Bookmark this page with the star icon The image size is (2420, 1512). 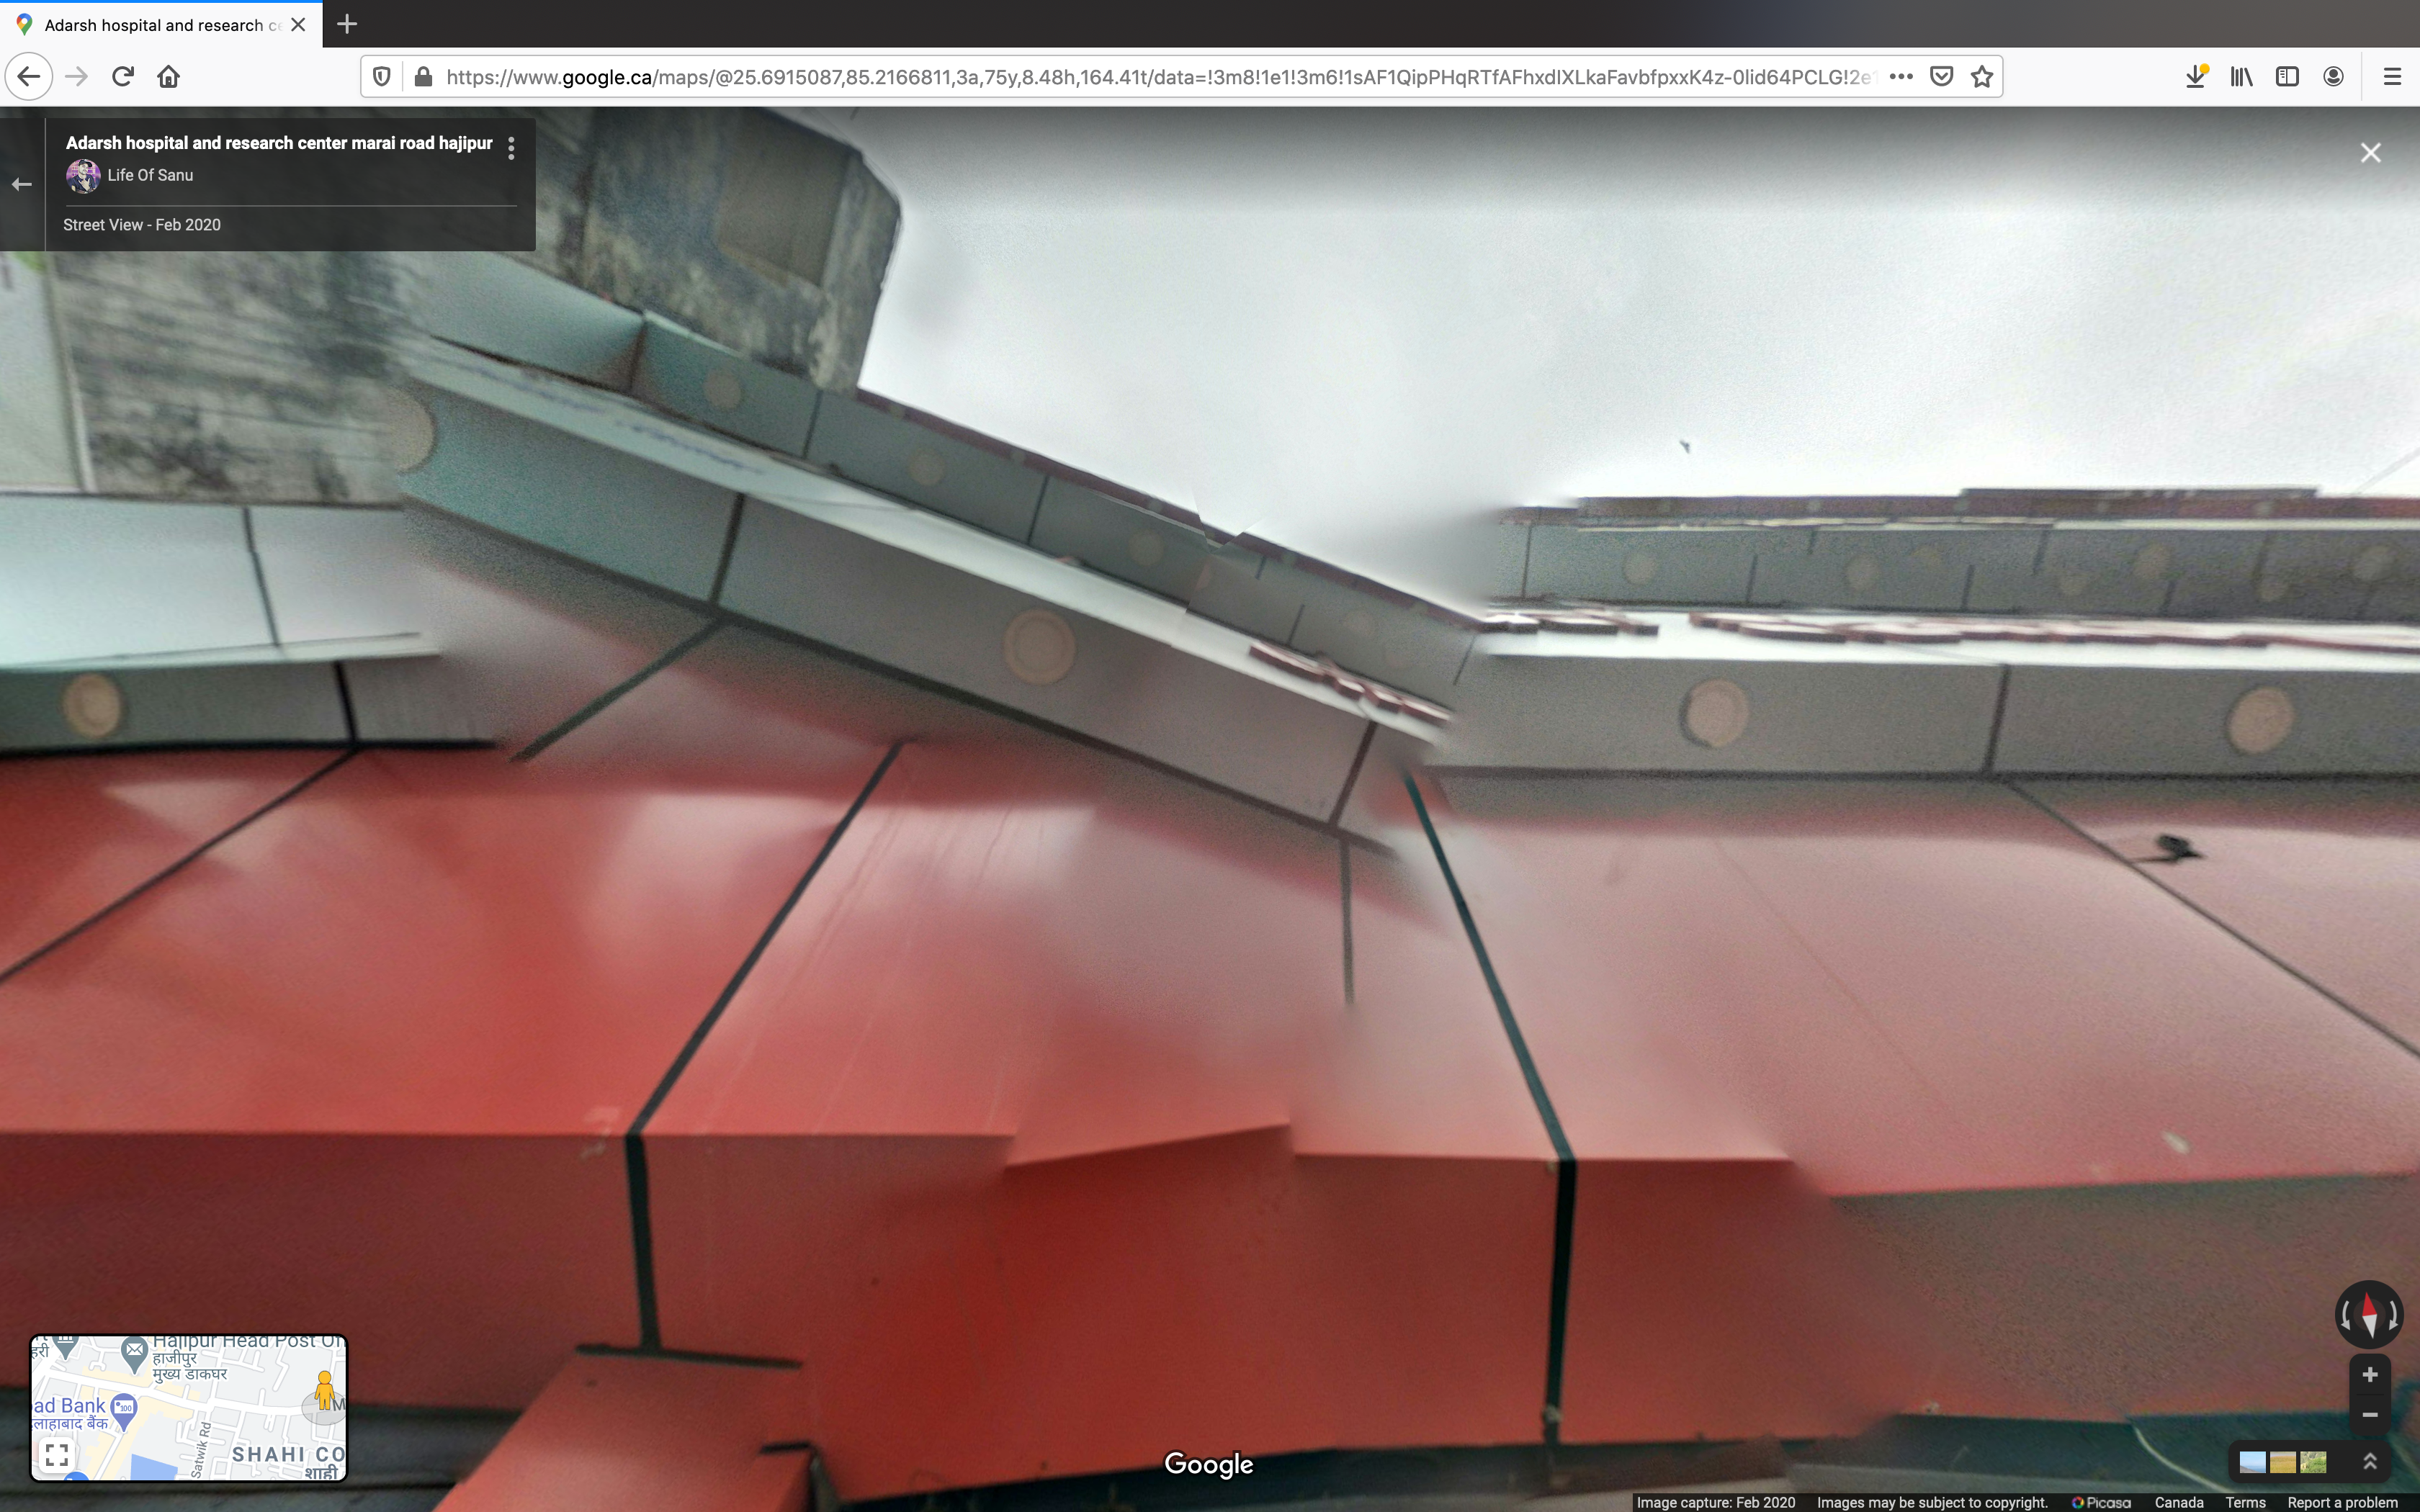(1982, 77)
